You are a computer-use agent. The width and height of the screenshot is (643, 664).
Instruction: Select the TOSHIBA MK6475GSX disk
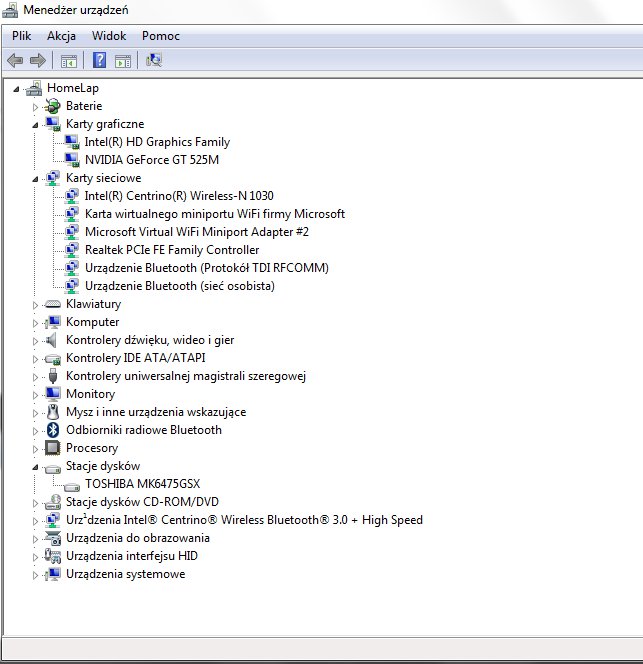pyautogui.click(x=142, y=484)
